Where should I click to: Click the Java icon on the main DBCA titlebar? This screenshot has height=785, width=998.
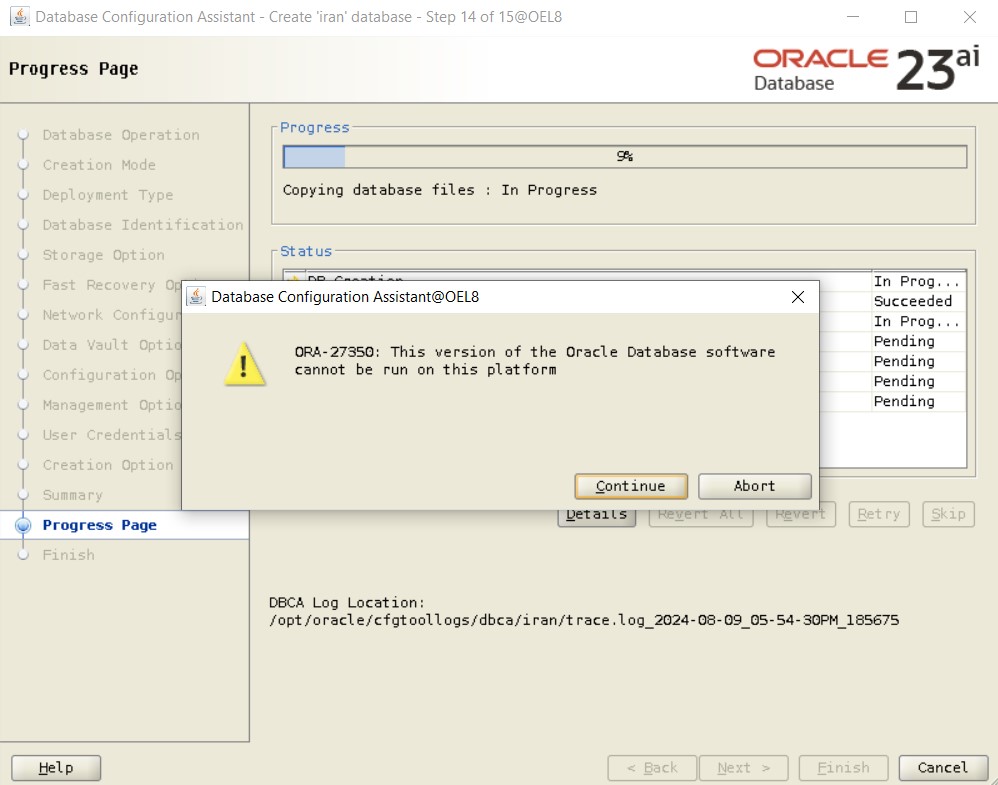pos(22,16)
